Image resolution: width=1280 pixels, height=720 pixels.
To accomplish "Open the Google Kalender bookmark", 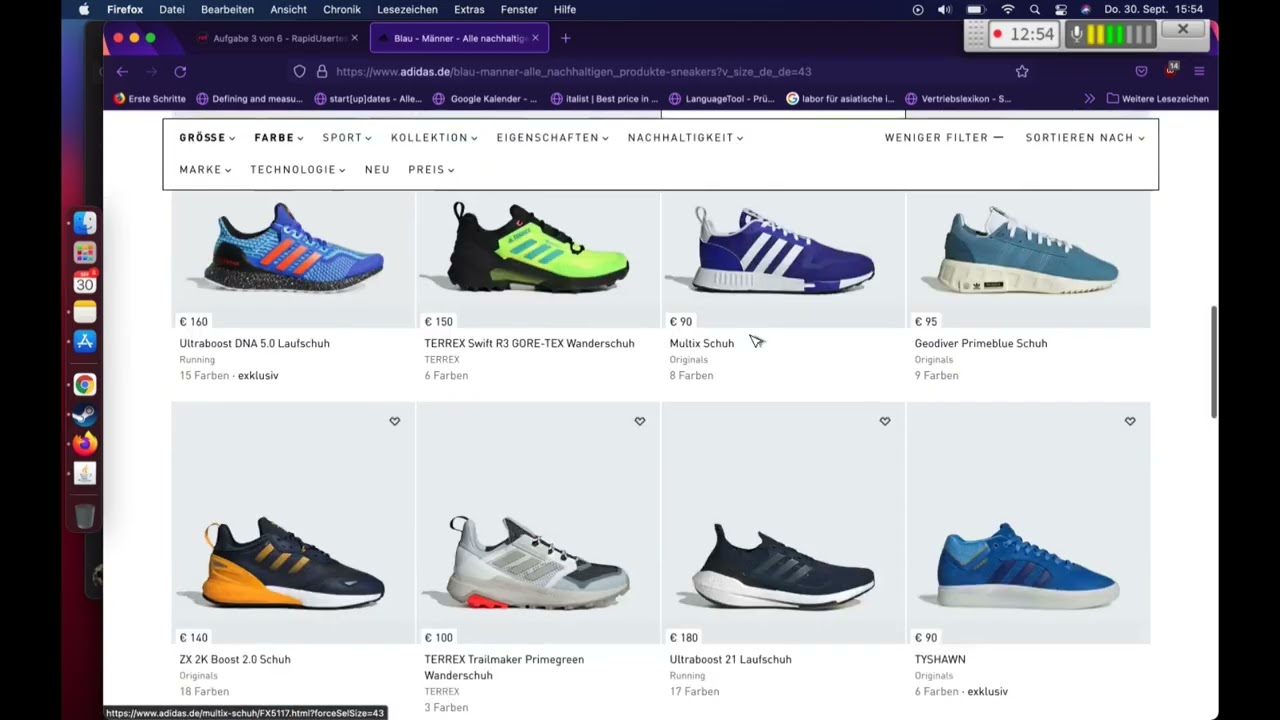I will click(x=486, y=99).
